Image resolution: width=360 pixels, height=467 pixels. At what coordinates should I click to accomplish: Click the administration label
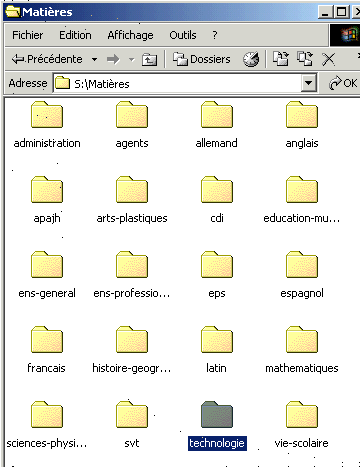point(47,143)
